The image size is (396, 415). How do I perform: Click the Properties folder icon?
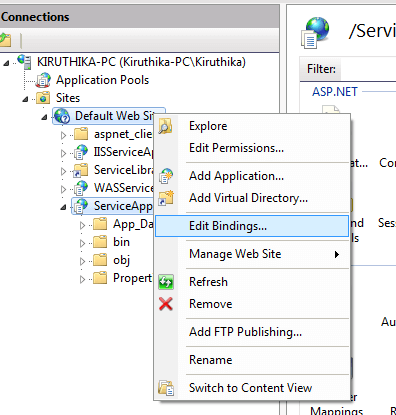[100, 278]
